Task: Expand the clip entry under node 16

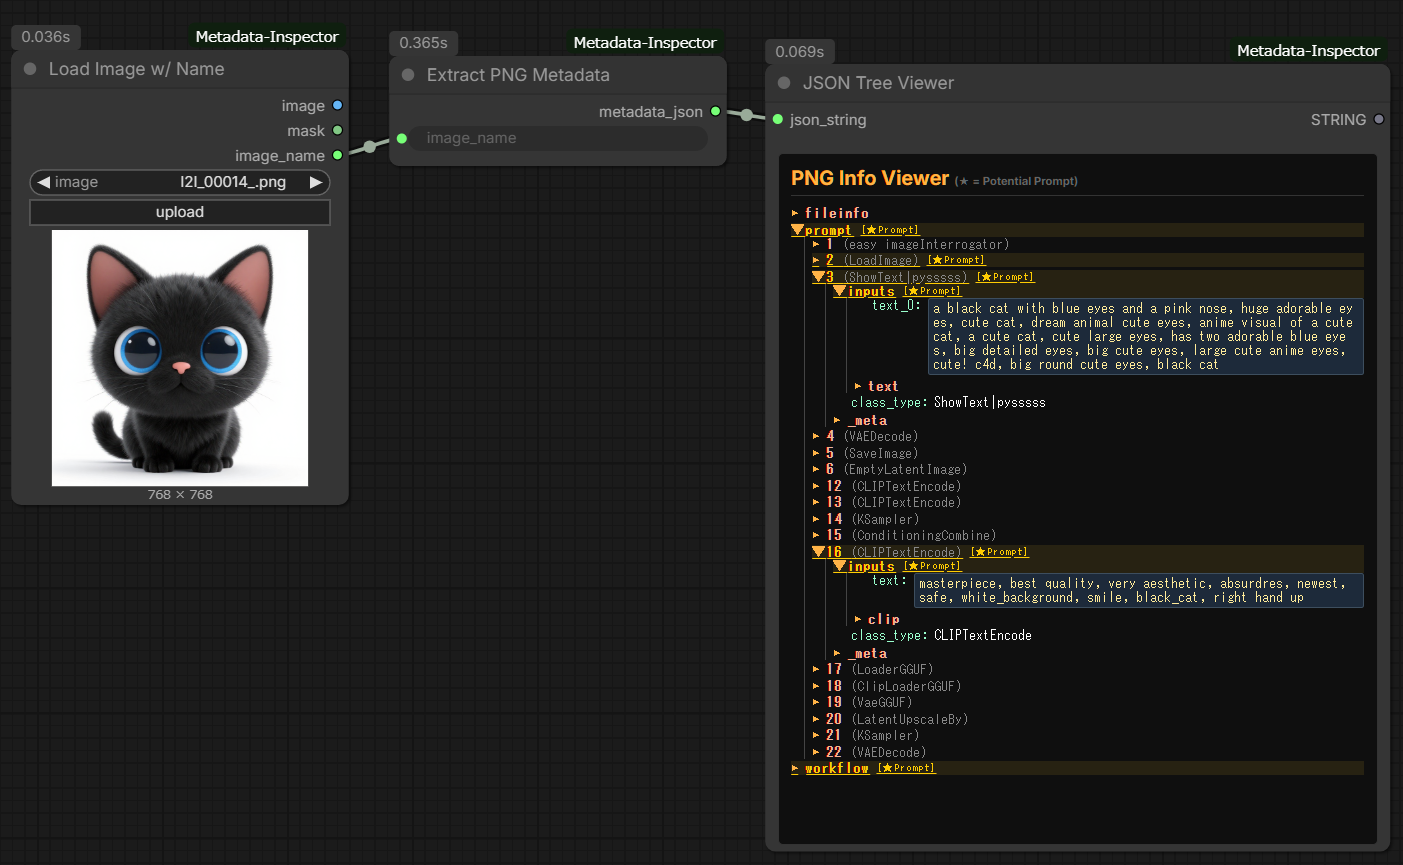Action: 858,619
